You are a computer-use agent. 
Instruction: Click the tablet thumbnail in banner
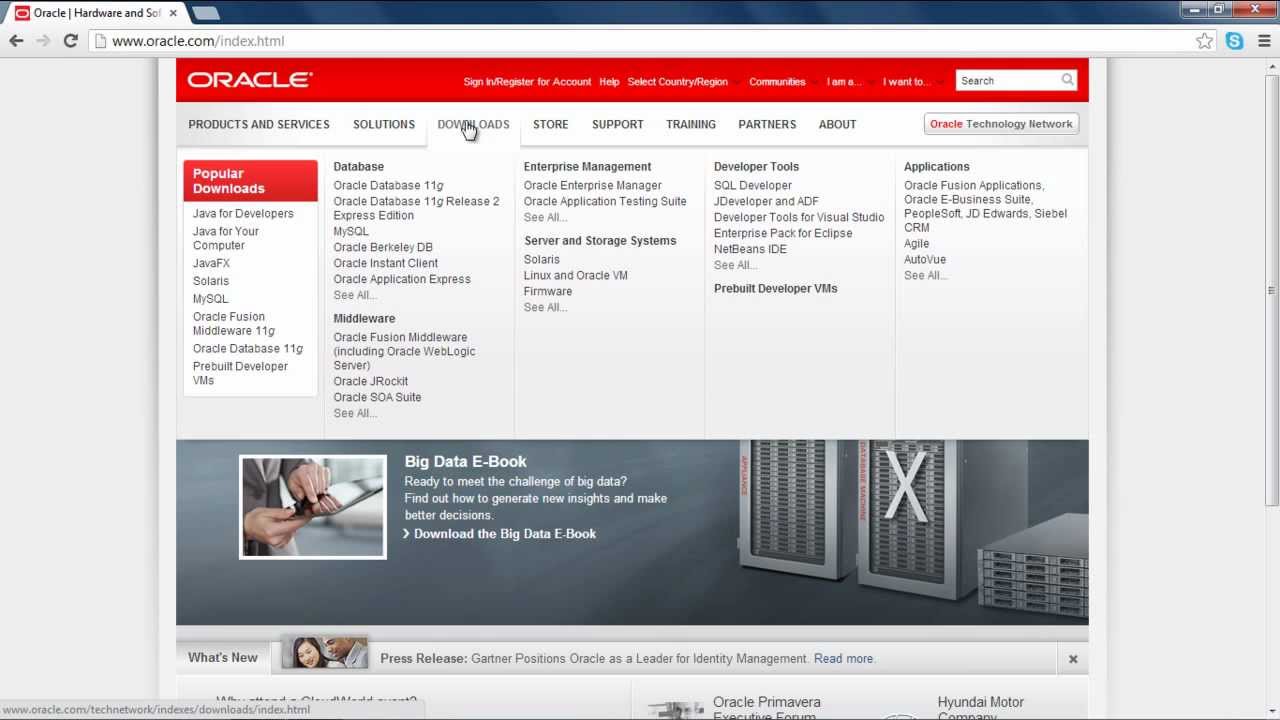(x=313, y=507)
